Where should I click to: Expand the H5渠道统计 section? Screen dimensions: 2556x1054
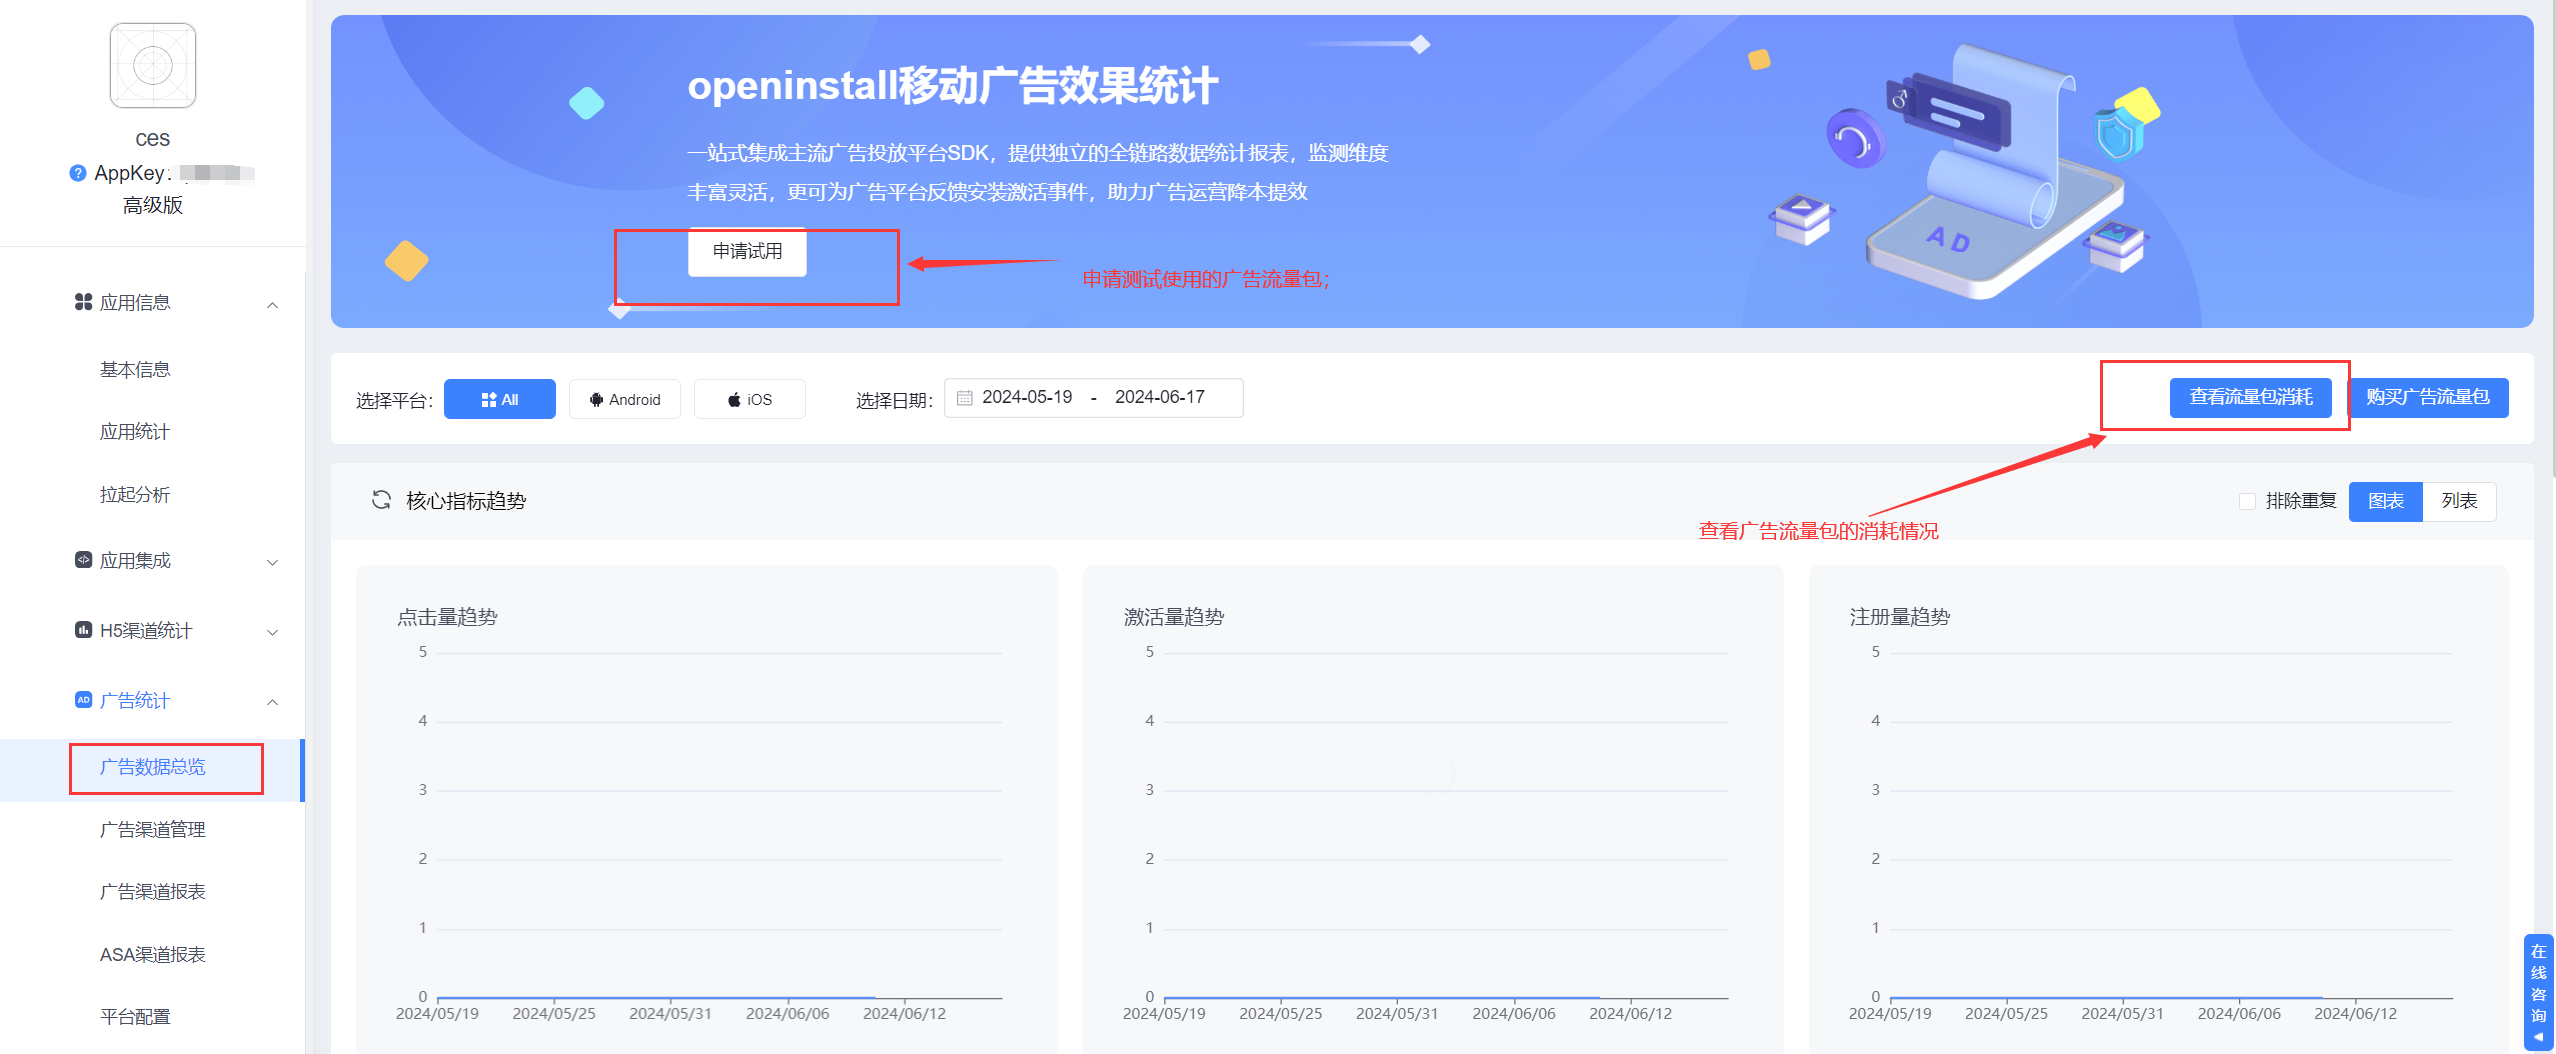pyautogui.click(x=272, y=632)
